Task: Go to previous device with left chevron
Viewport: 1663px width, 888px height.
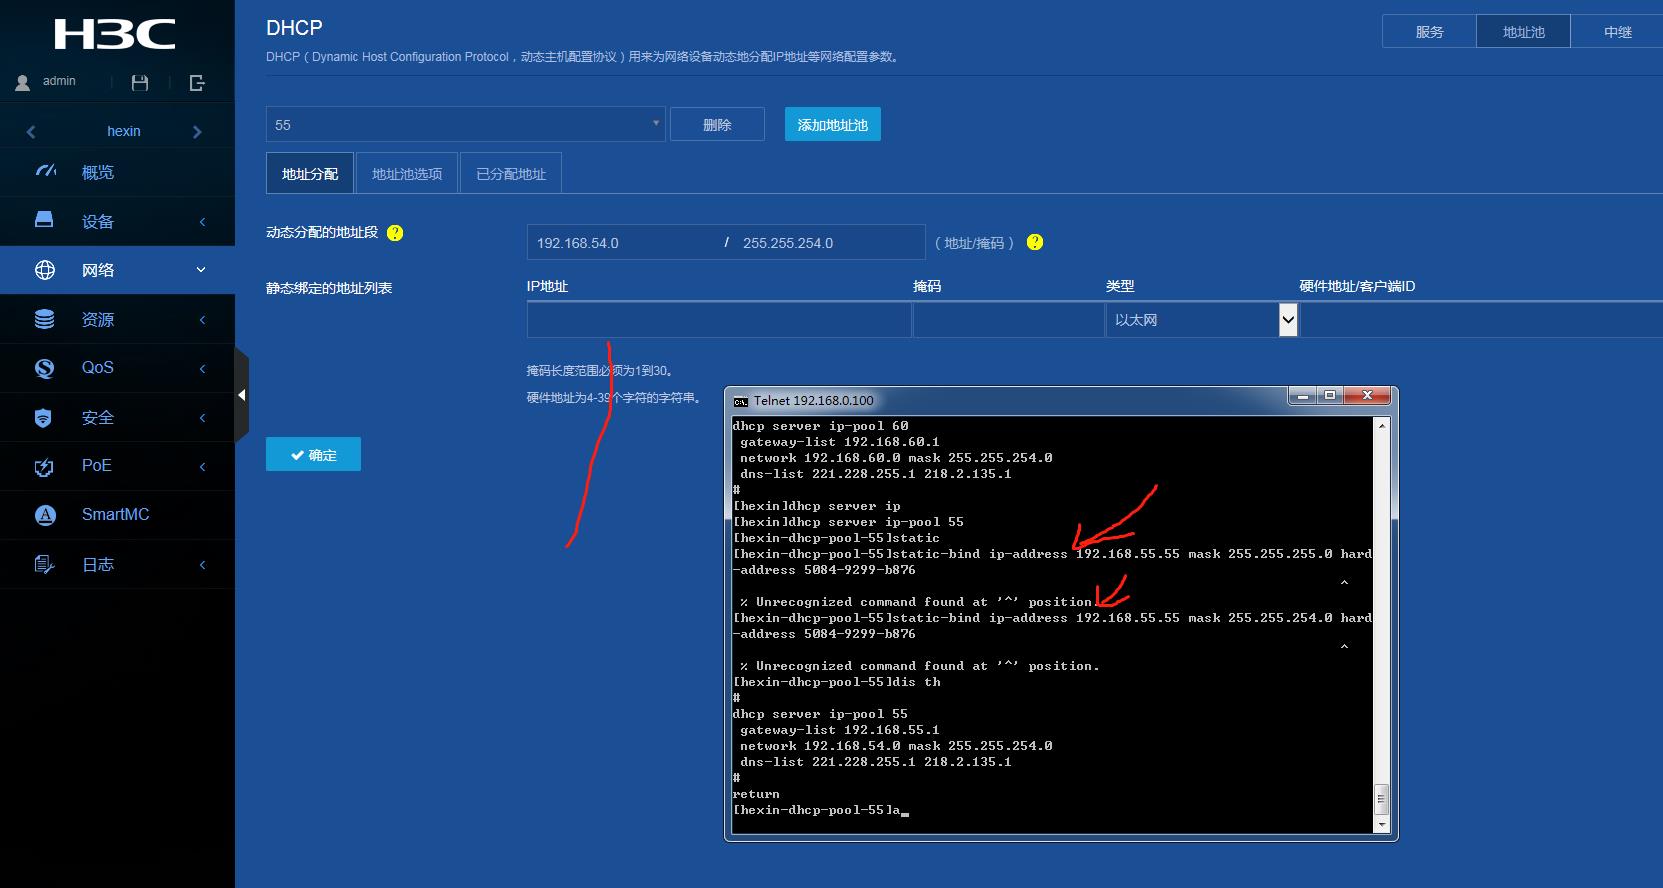Action: [x=31, y=132]
